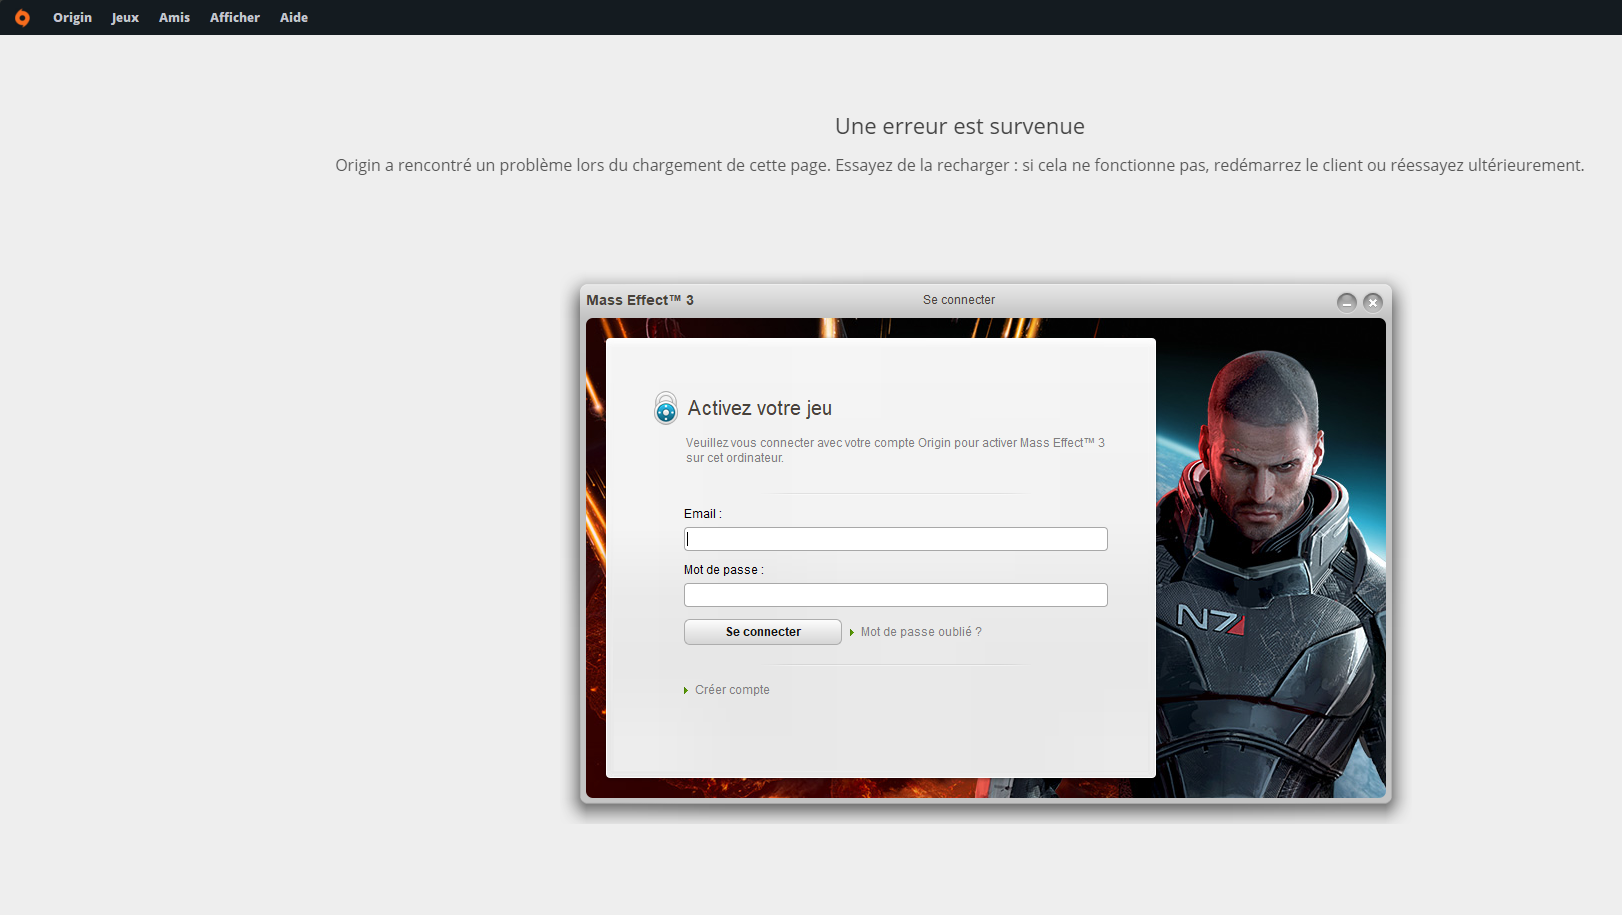Click the Mot de passe label

723,570
